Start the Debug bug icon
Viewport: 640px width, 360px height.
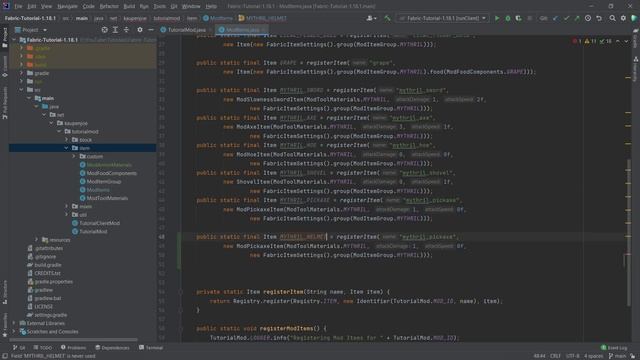click(508, 18)
